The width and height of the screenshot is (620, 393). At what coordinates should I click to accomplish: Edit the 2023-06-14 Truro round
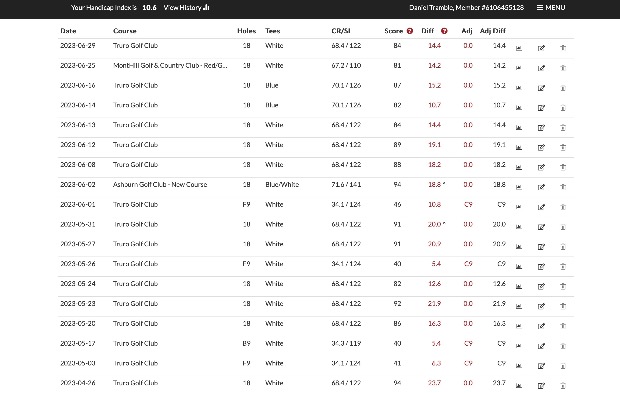(541, 108)
